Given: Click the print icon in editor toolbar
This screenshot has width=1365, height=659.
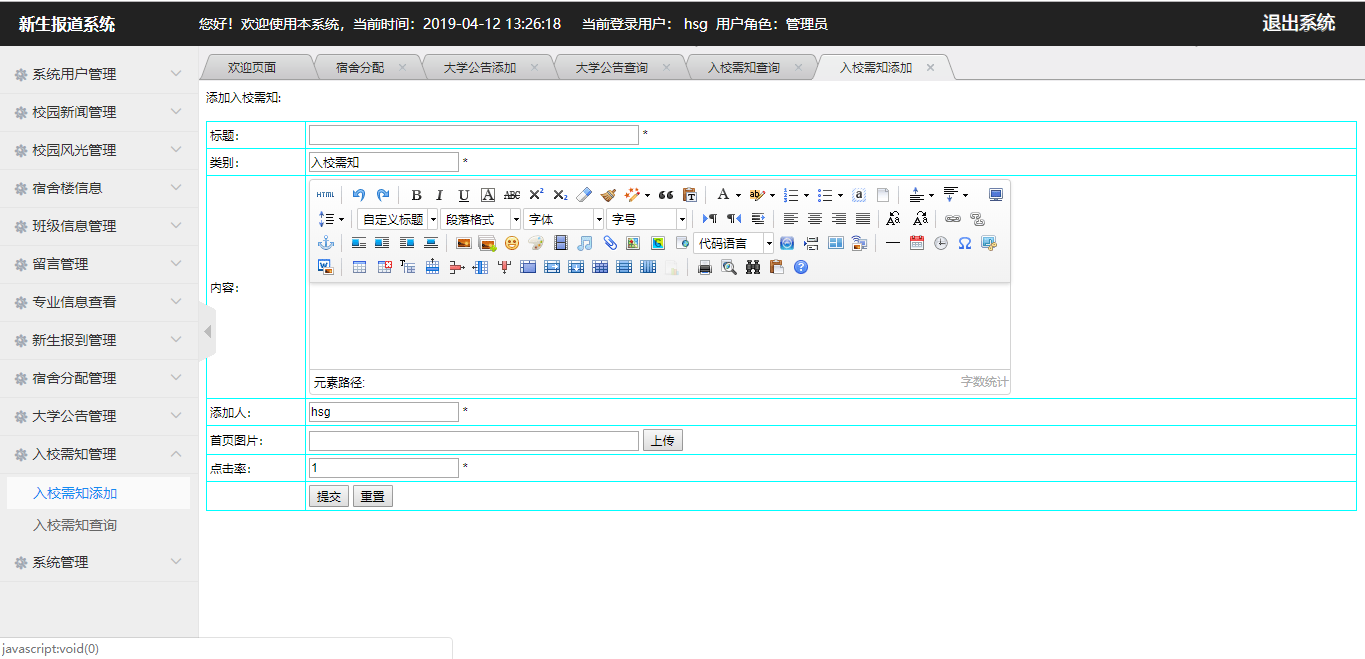Looking at the screenshot, I should (x=705, y=267).
